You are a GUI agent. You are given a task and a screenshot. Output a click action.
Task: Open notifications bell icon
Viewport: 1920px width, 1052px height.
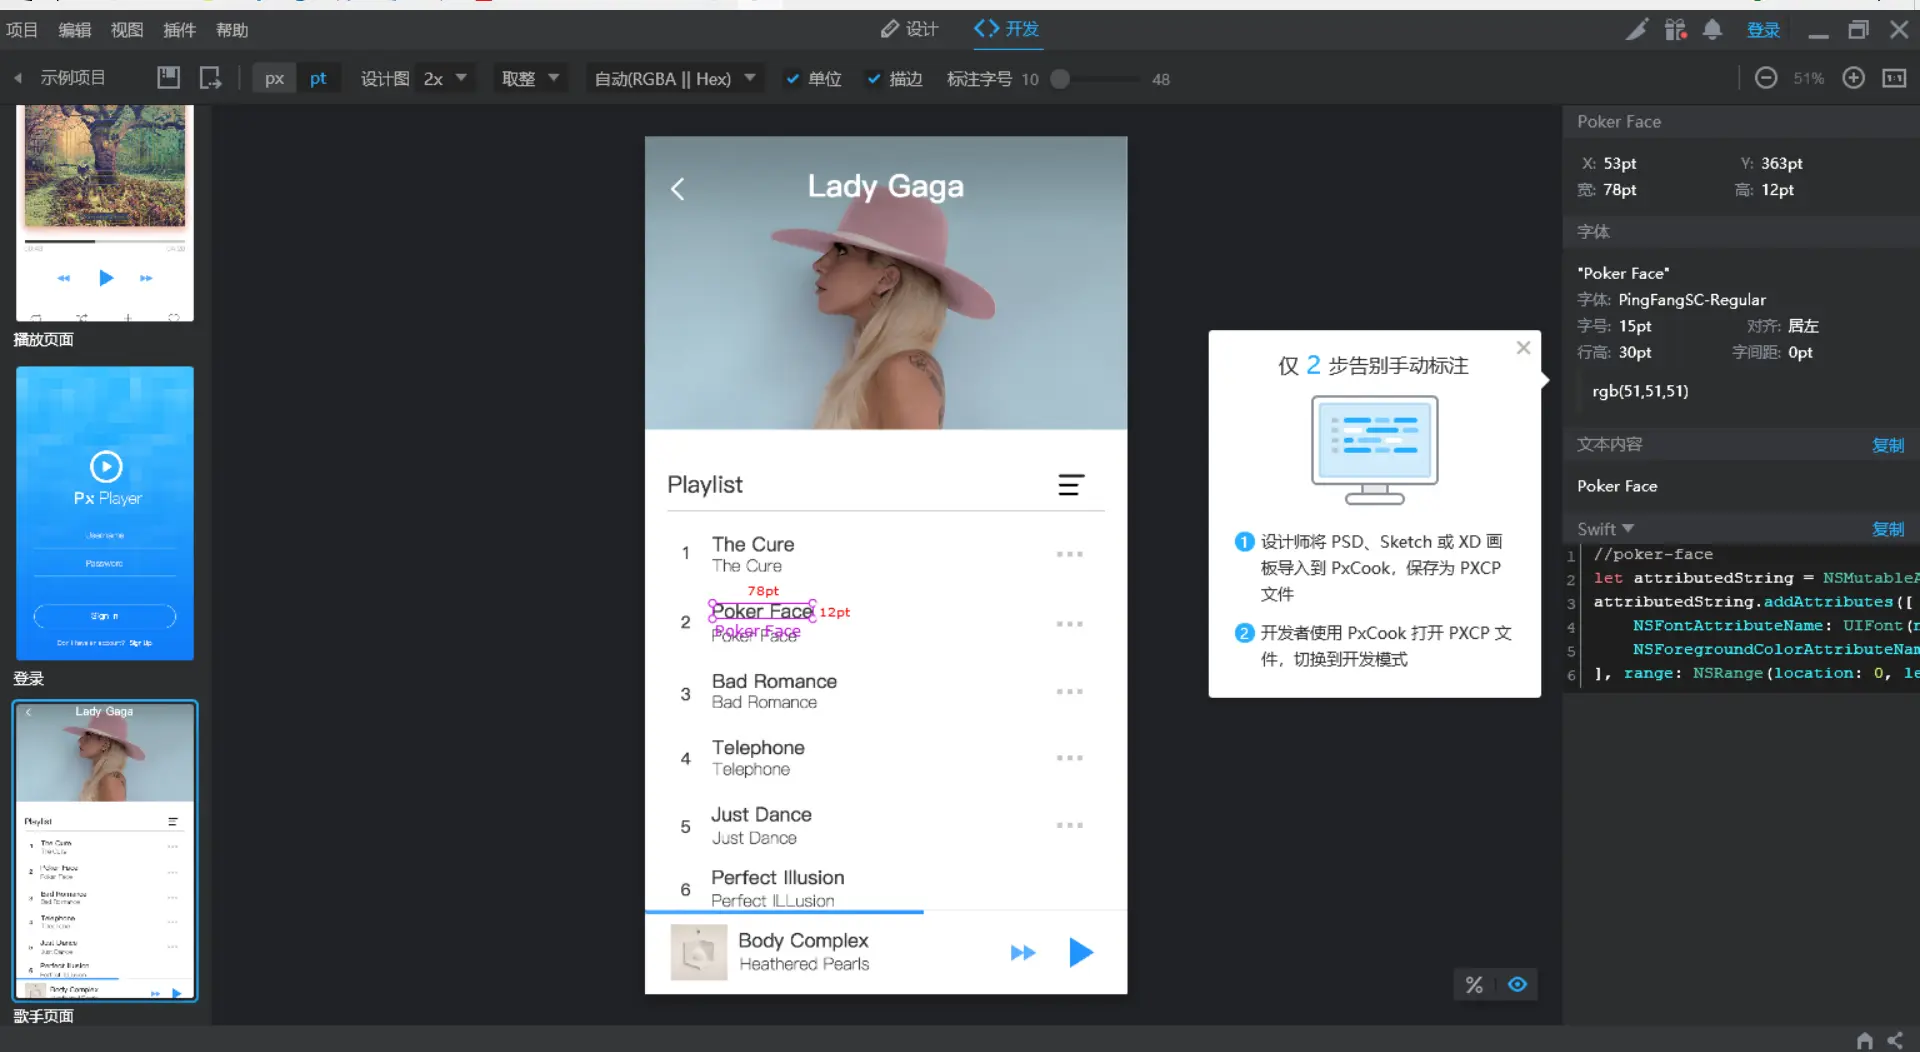[1712, 29]
